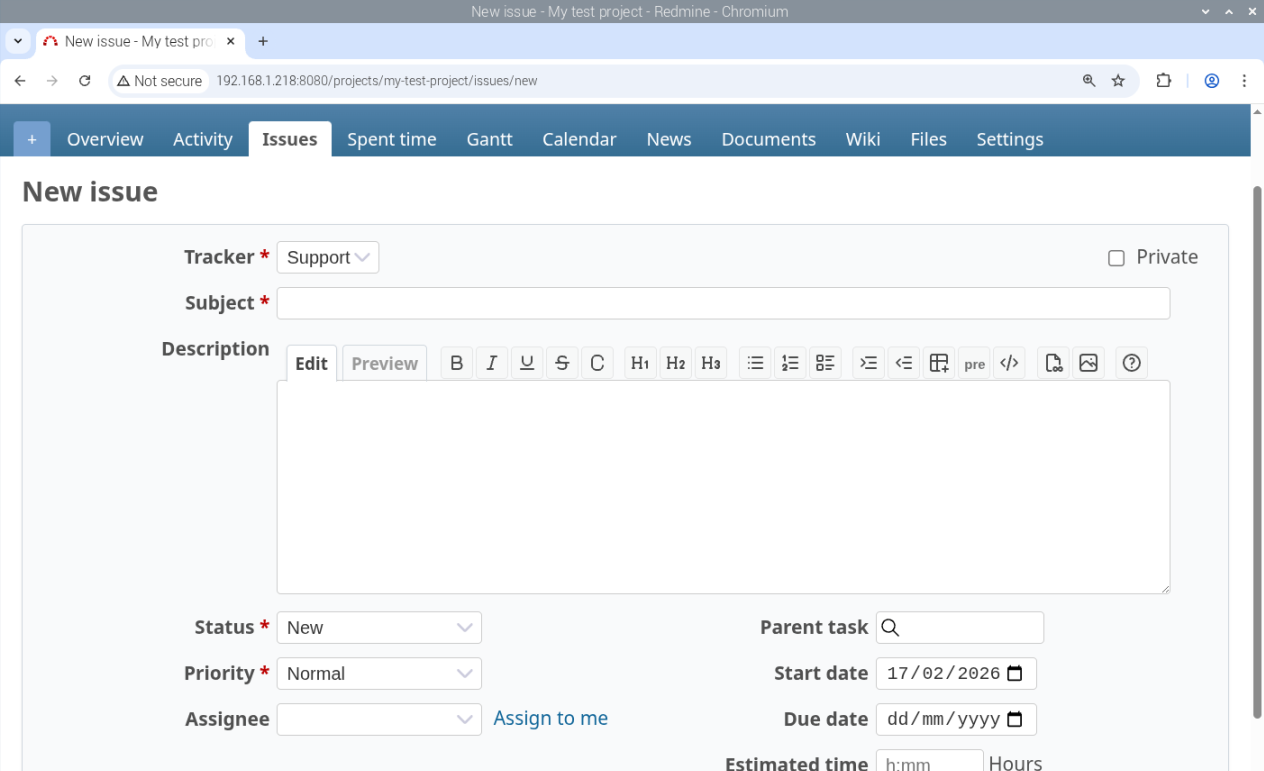Viewport: 1264px width, 771px height.
Task: Open the Priority dropdown
Action: tap(378, 673)
